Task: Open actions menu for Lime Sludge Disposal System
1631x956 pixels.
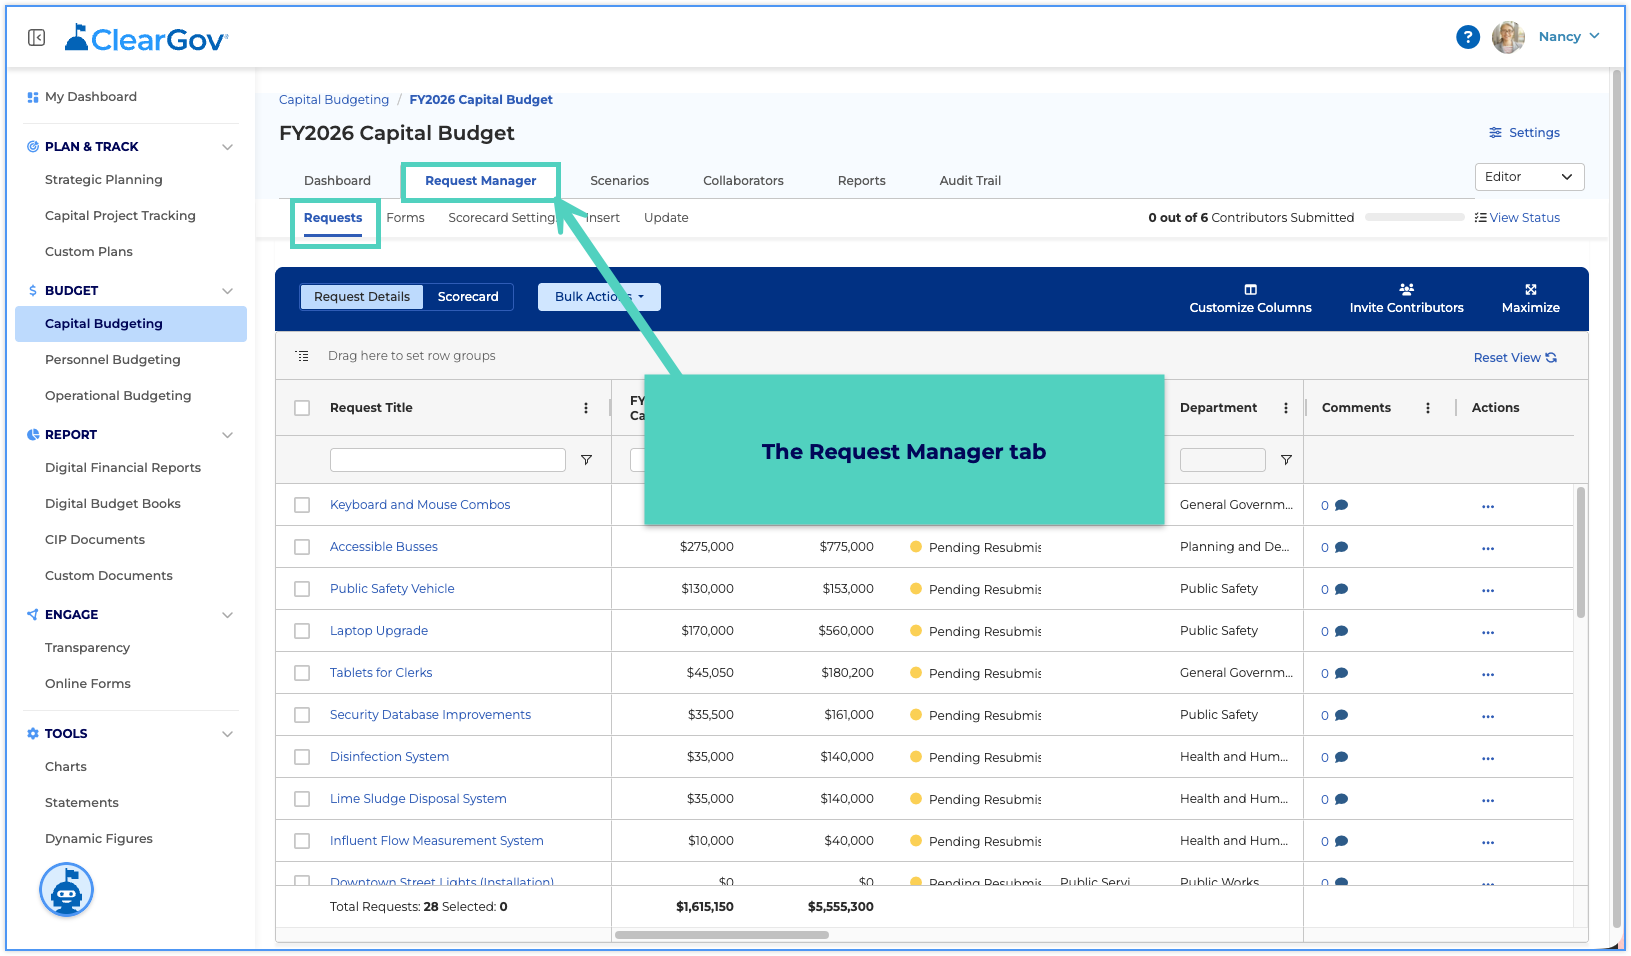Action: tap(1488, 800)
